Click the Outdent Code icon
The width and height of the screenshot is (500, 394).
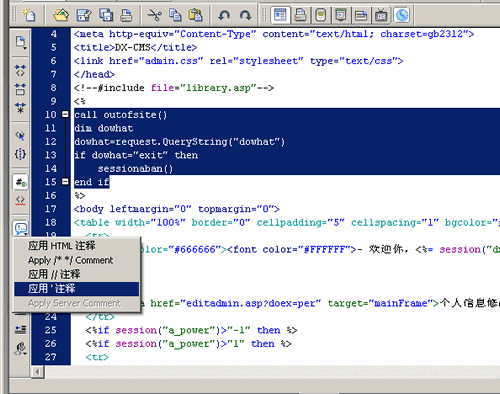(20, 330)
